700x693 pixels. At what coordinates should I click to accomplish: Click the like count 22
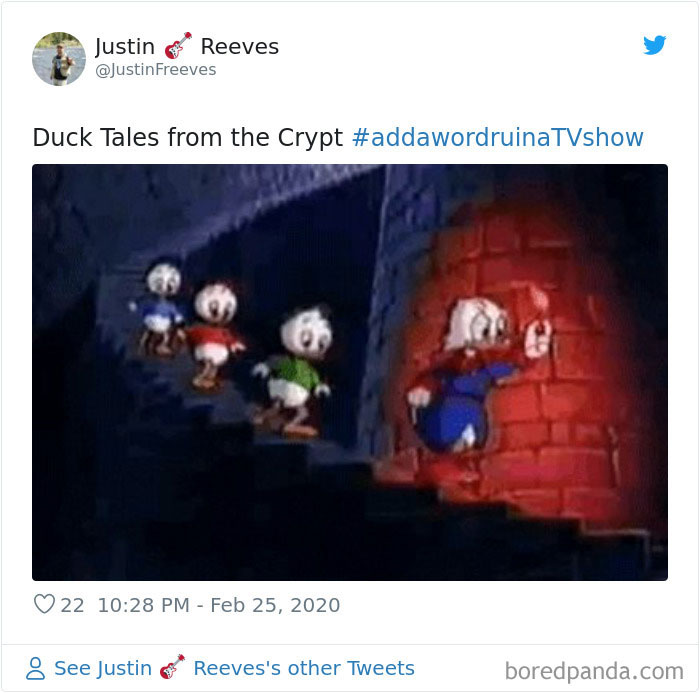pyautogui.click(x=72, y=605)
